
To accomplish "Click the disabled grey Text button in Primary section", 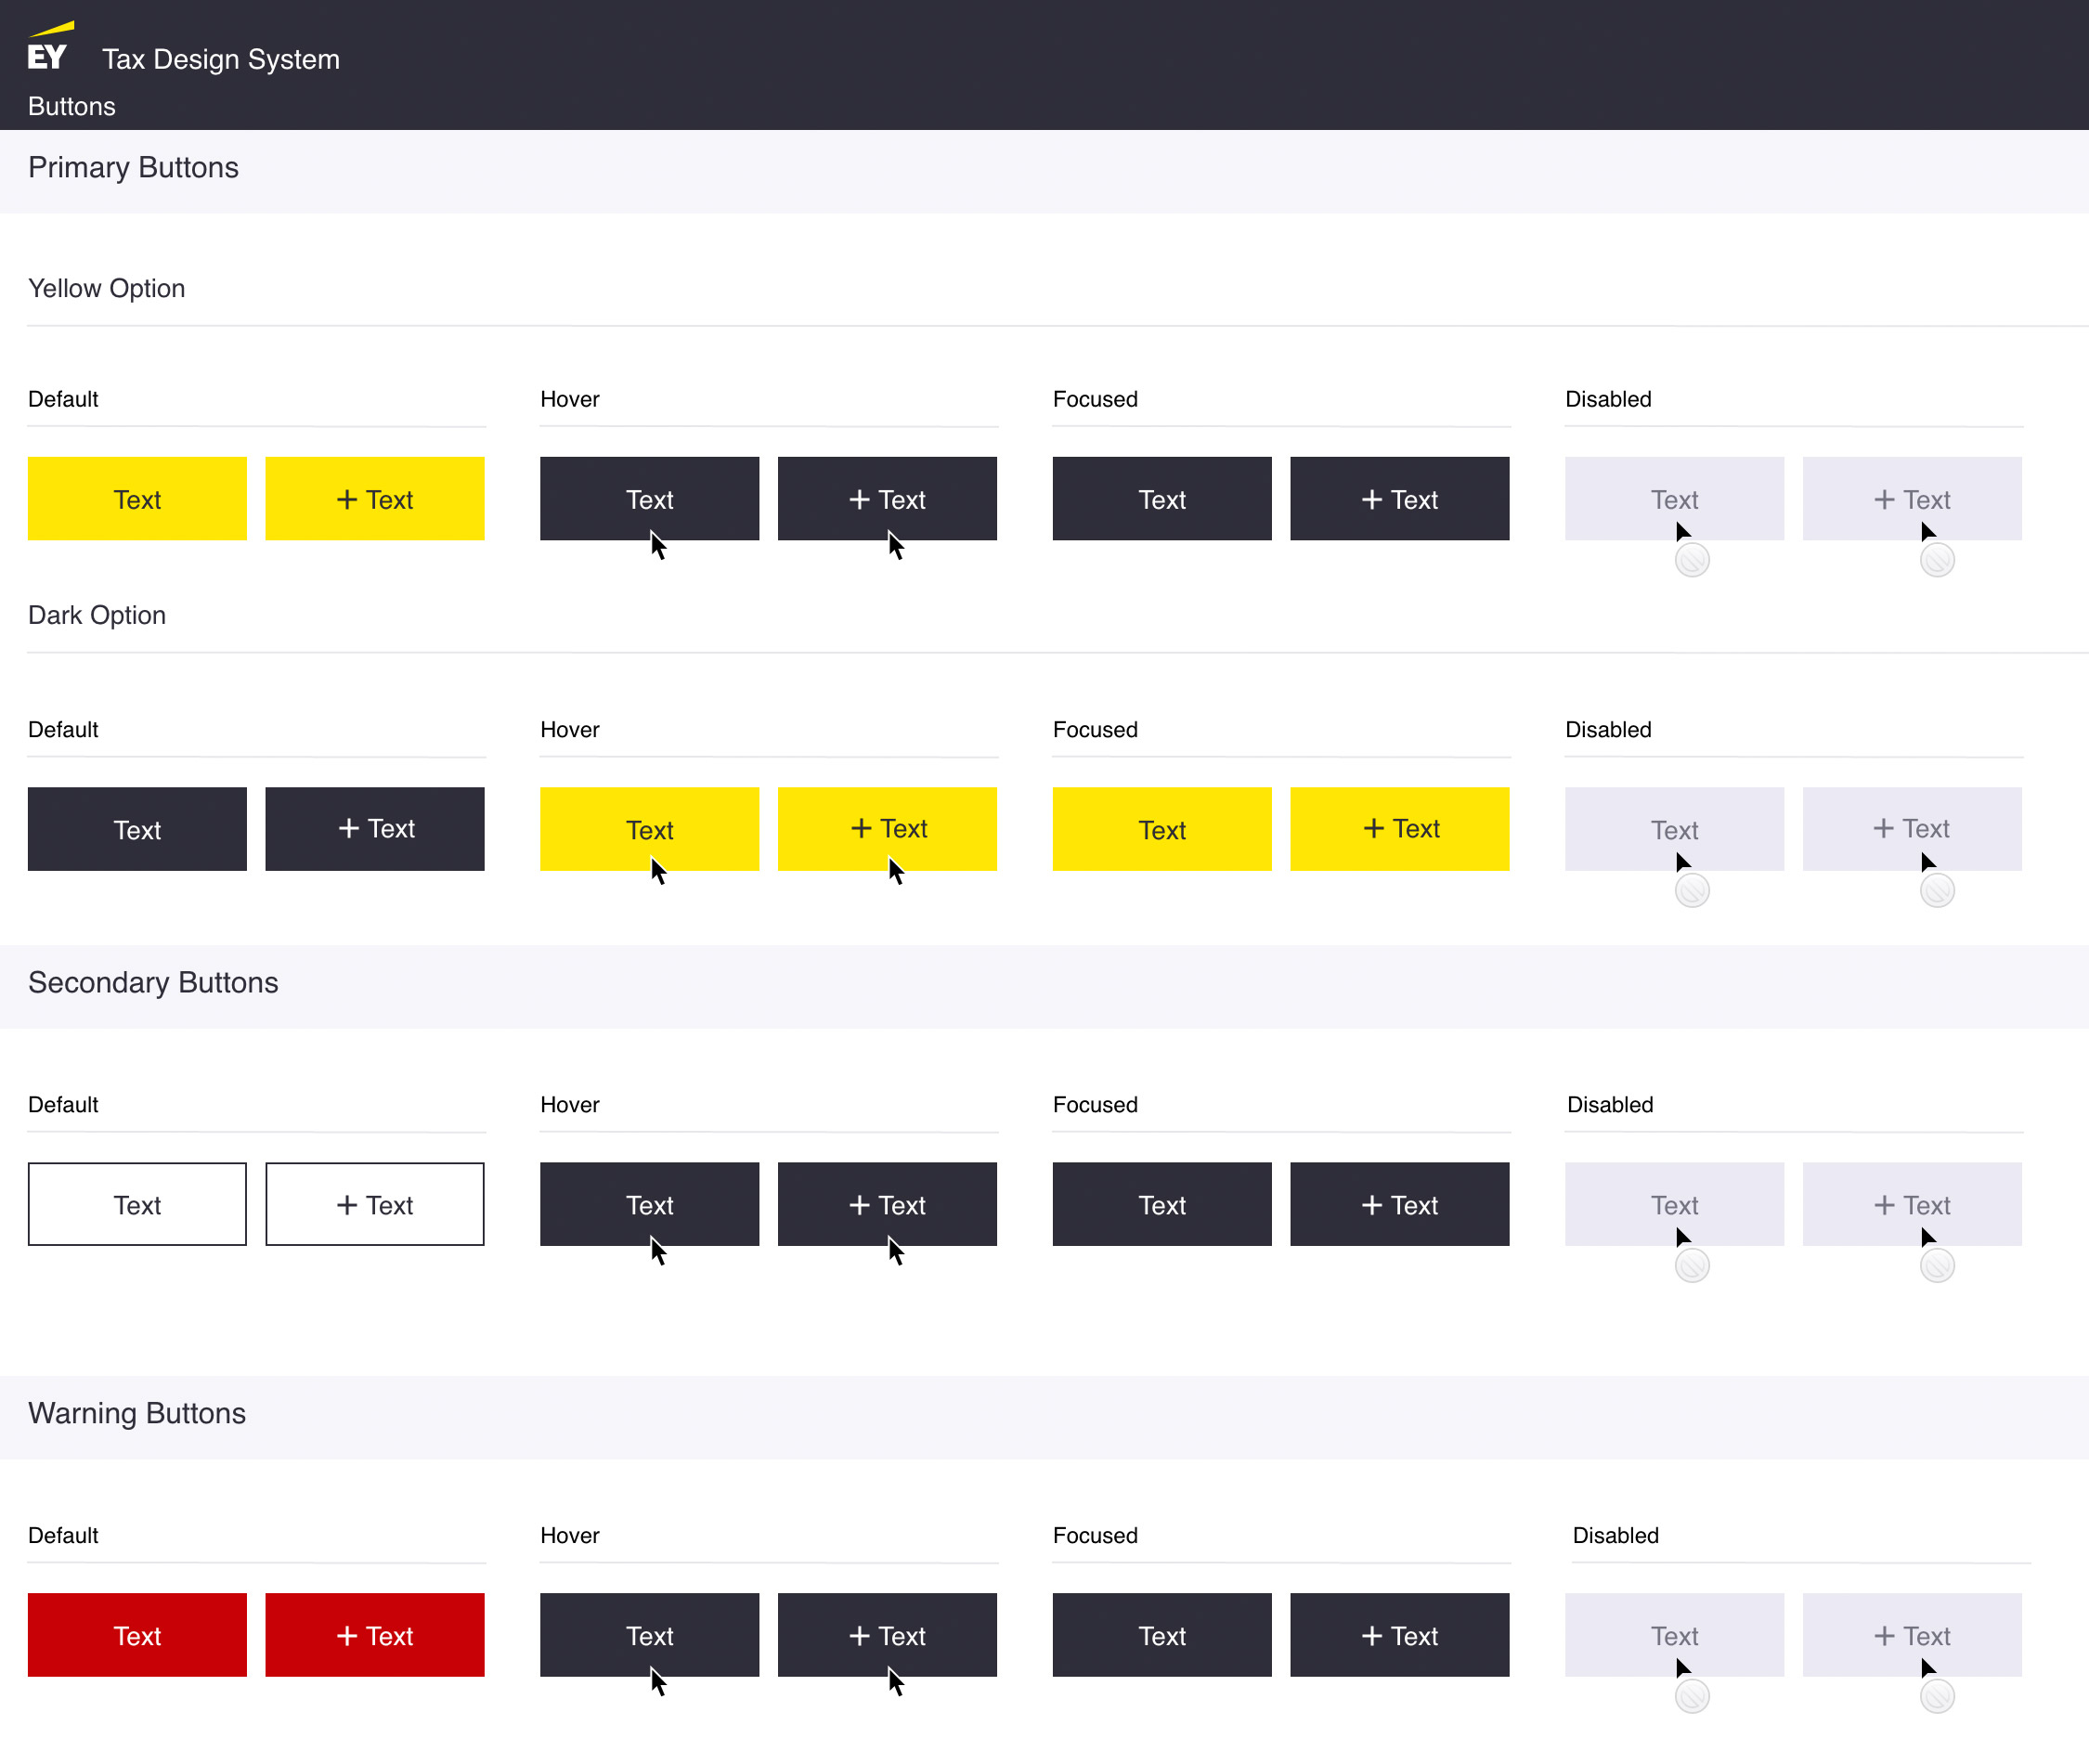I will pos(1674,499).
